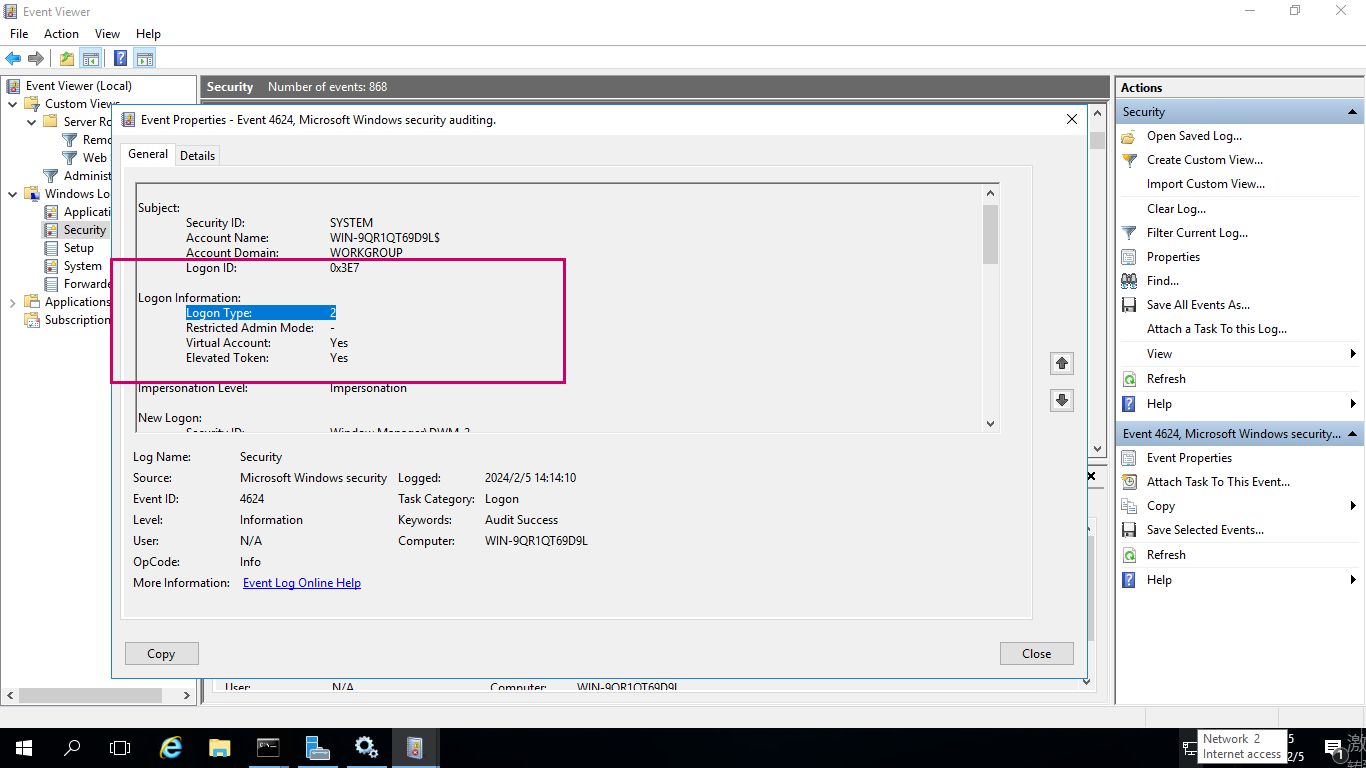Collapse the Custom Views tree node
The height and width of the screenshot is (768, 1366).
(12, 104)
